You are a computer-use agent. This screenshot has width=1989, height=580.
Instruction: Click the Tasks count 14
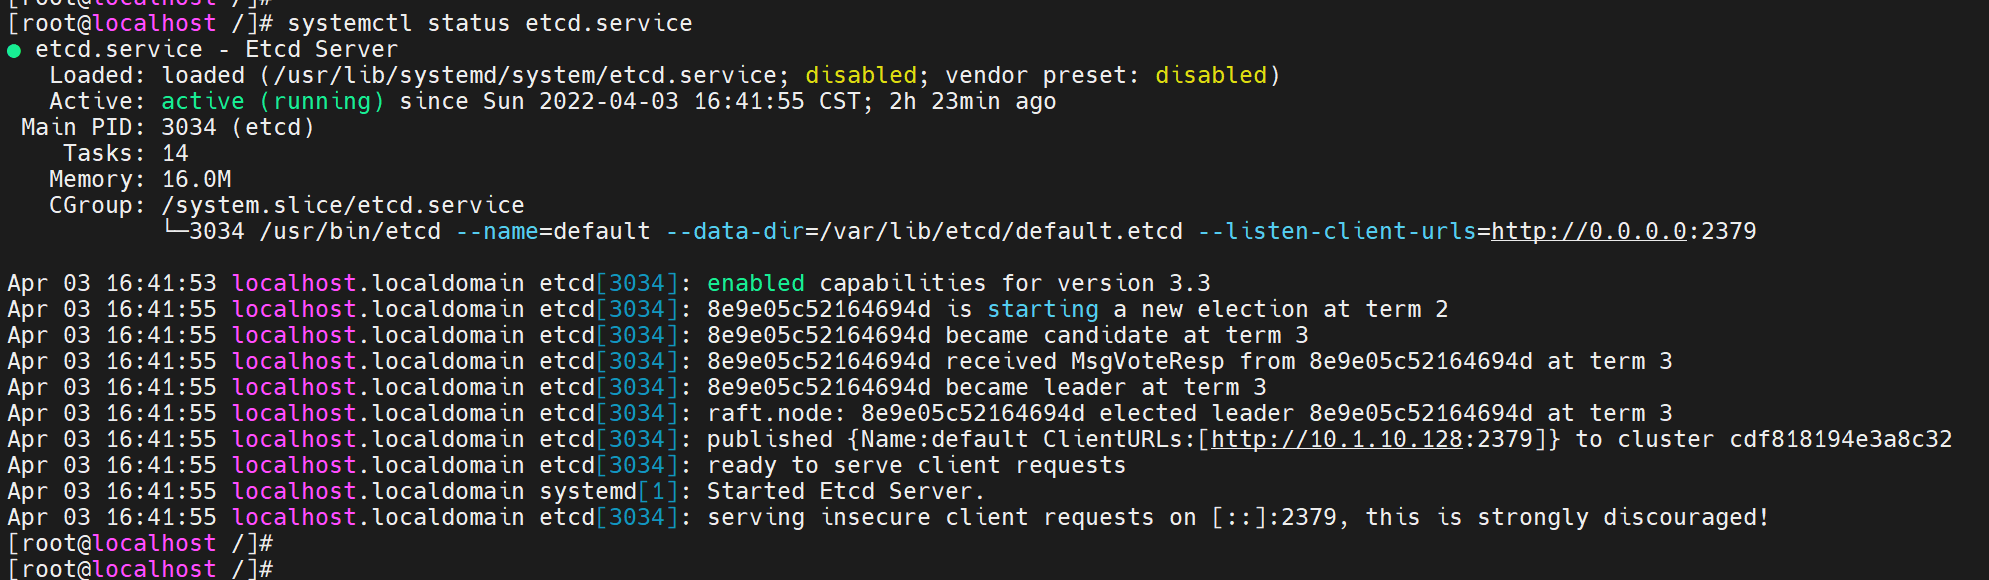[x=175, y=154]
